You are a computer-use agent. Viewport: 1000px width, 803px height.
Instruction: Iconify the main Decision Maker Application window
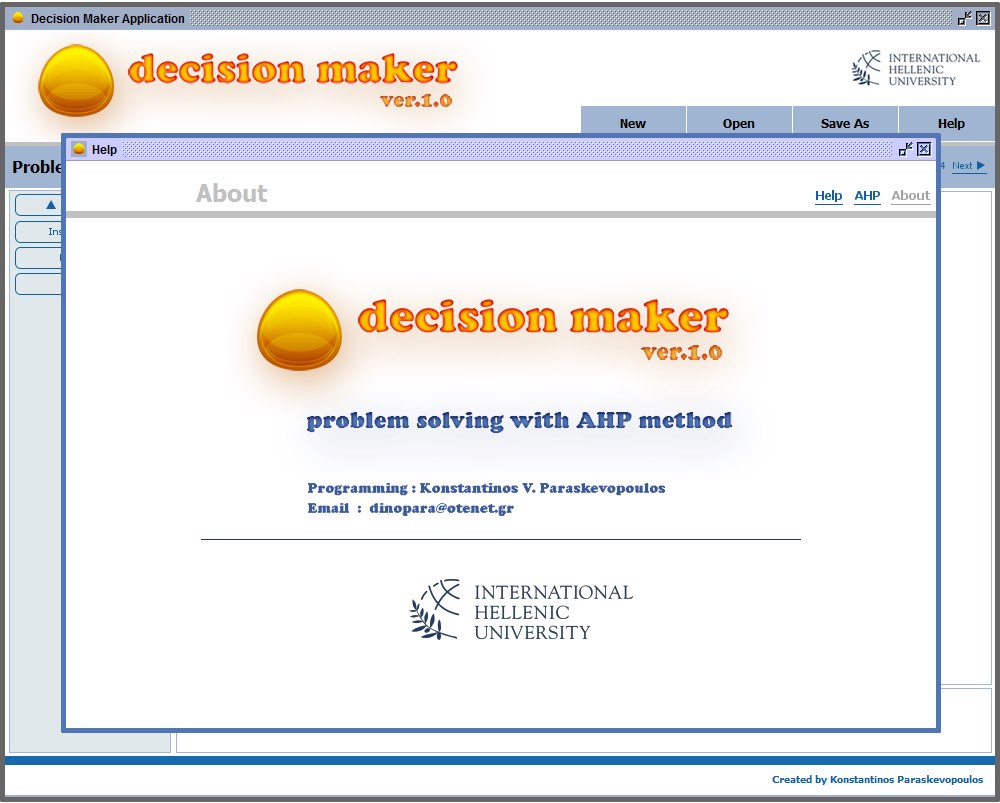pyautogui.click(x=964, y=18)
